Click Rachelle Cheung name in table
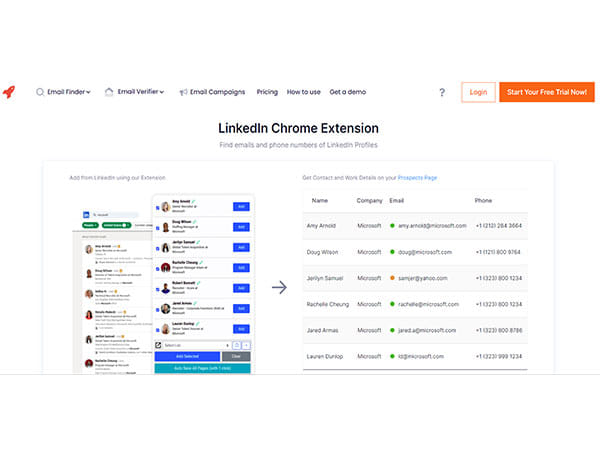 click(x=328, y=304)
